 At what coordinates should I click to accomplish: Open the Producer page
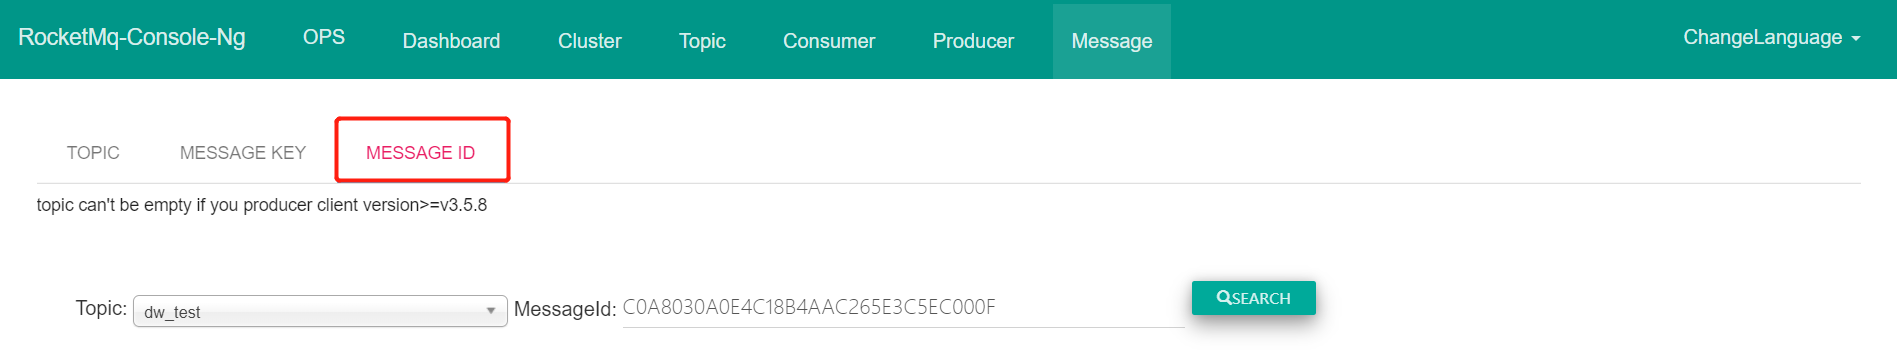[x=973, y=41]
